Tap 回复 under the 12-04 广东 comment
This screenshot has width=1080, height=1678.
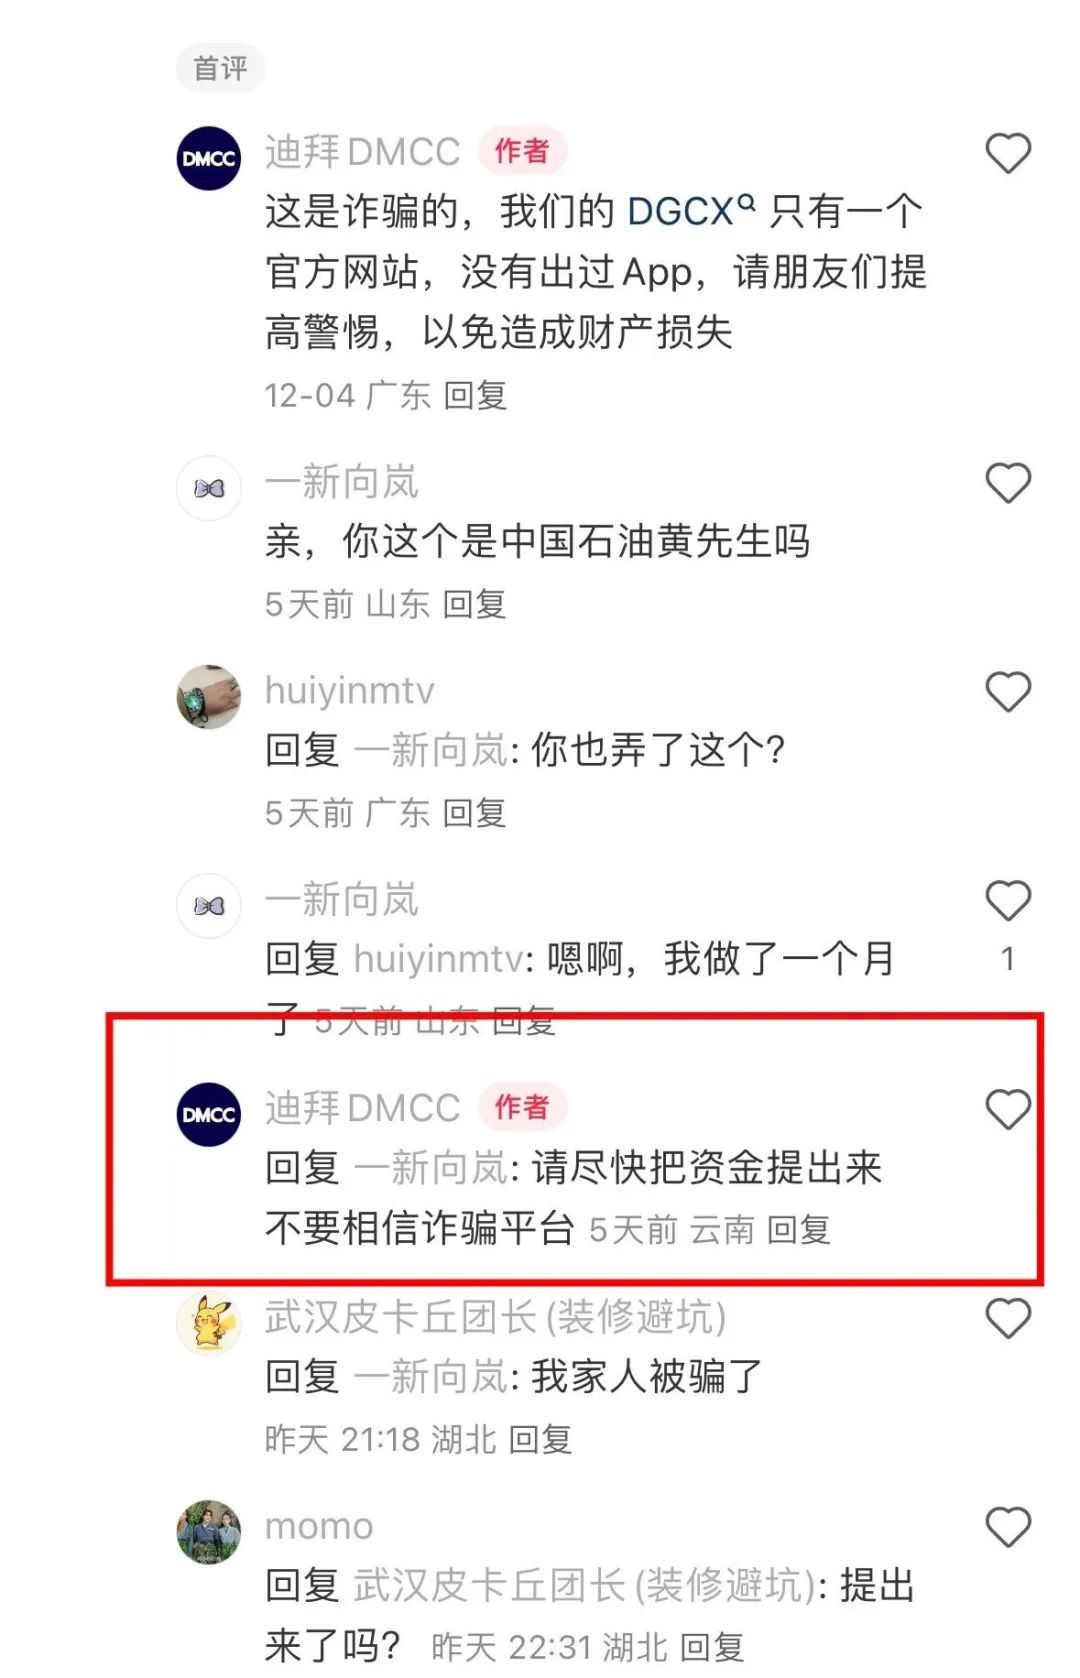475,396
